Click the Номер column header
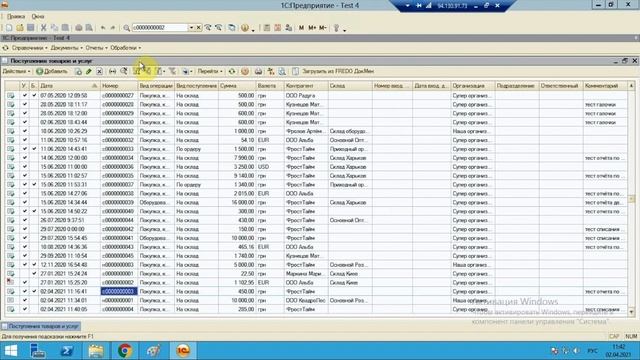Image resolution: width=640 pixels, height=360 pixels. [119, 86]
